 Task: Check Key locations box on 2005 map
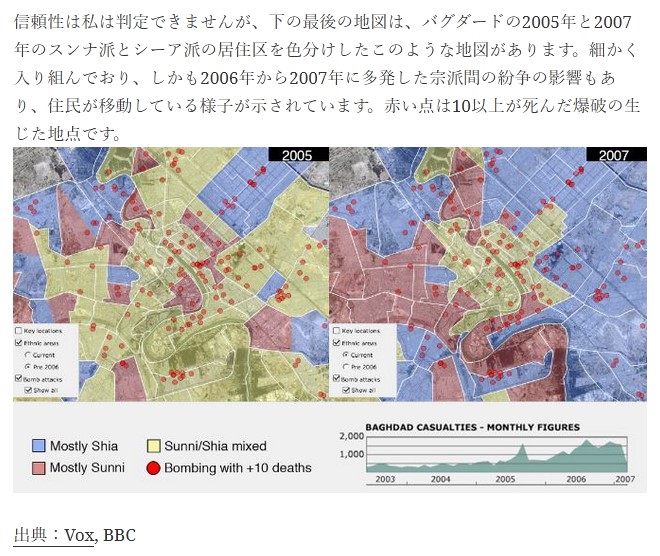coord(19,330)
